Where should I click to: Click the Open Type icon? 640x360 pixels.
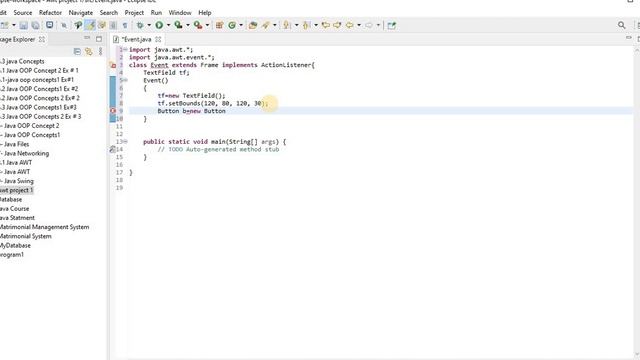(x=253, y=25)
